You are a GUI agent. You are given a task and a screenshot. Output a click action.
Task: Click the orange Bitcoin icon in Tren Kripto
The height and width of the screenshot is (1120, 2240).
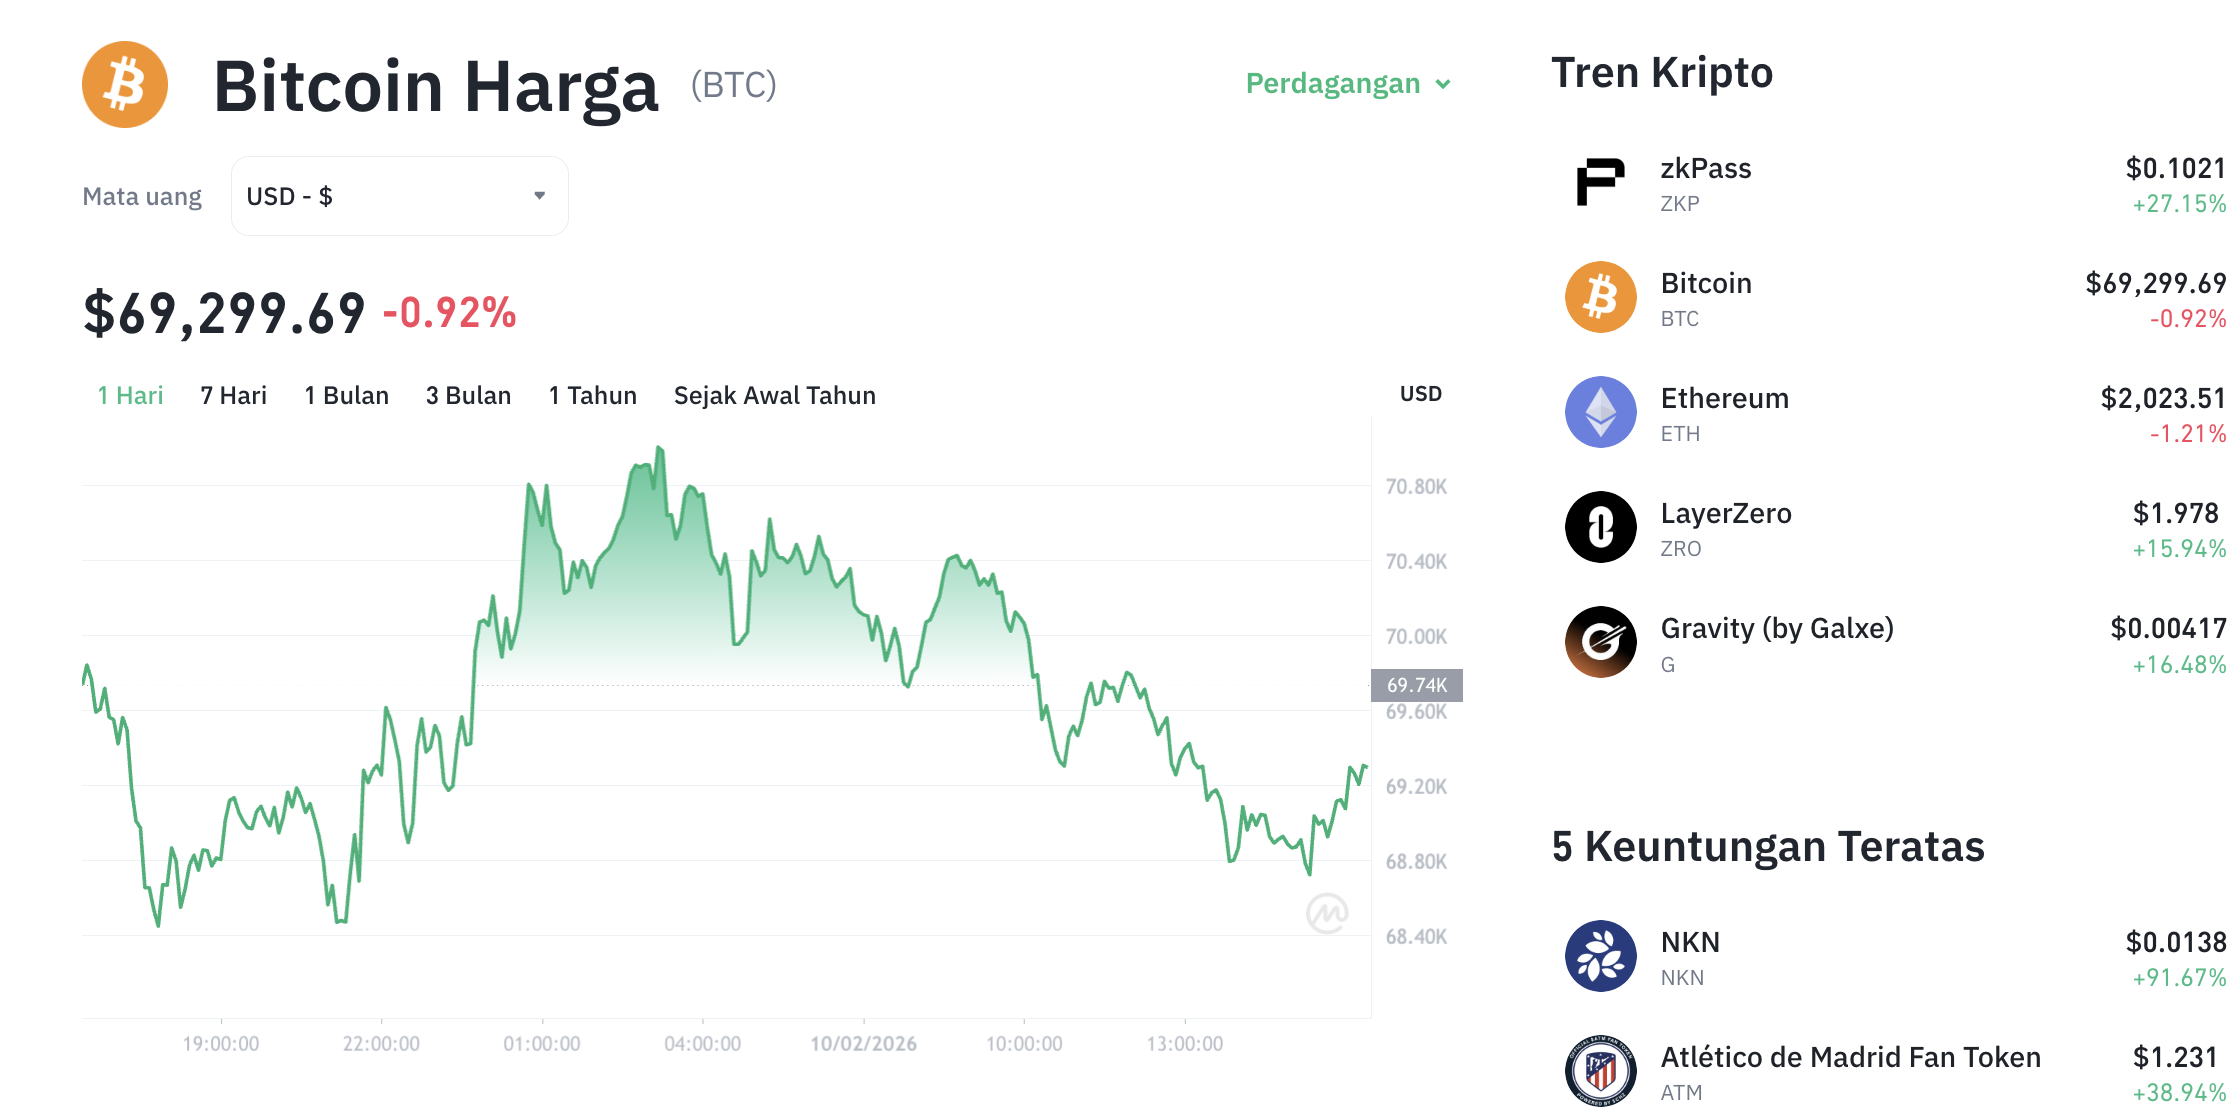1599,298
